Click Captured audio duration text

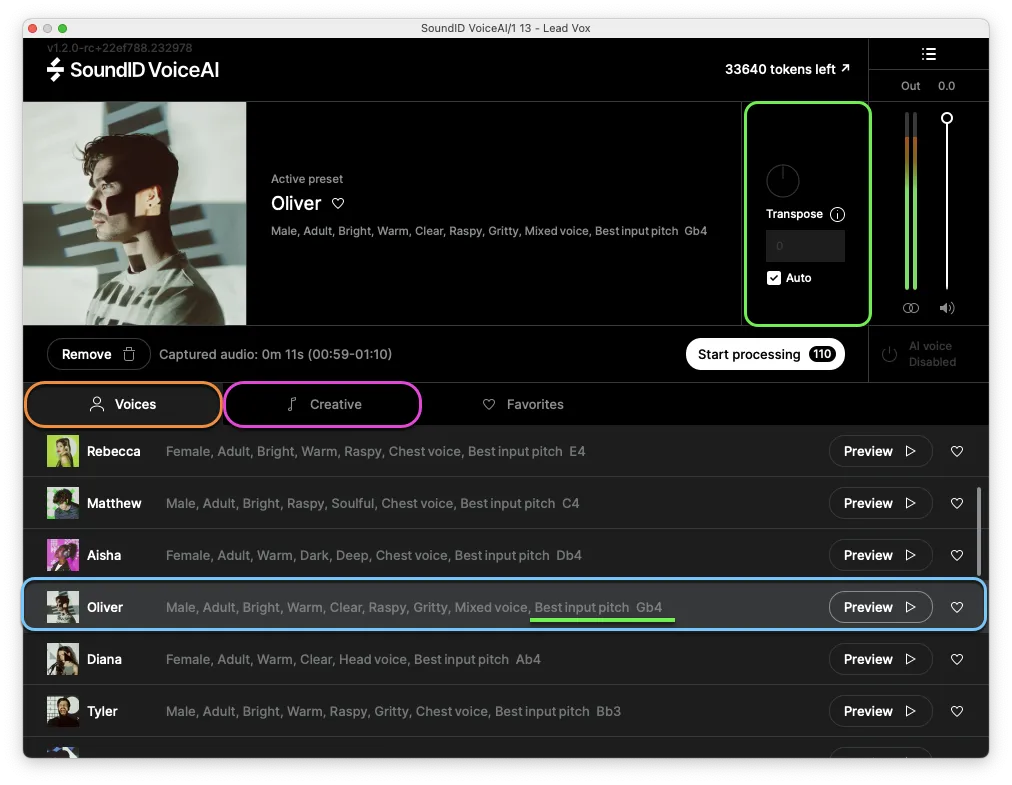[x=276, y=354]
